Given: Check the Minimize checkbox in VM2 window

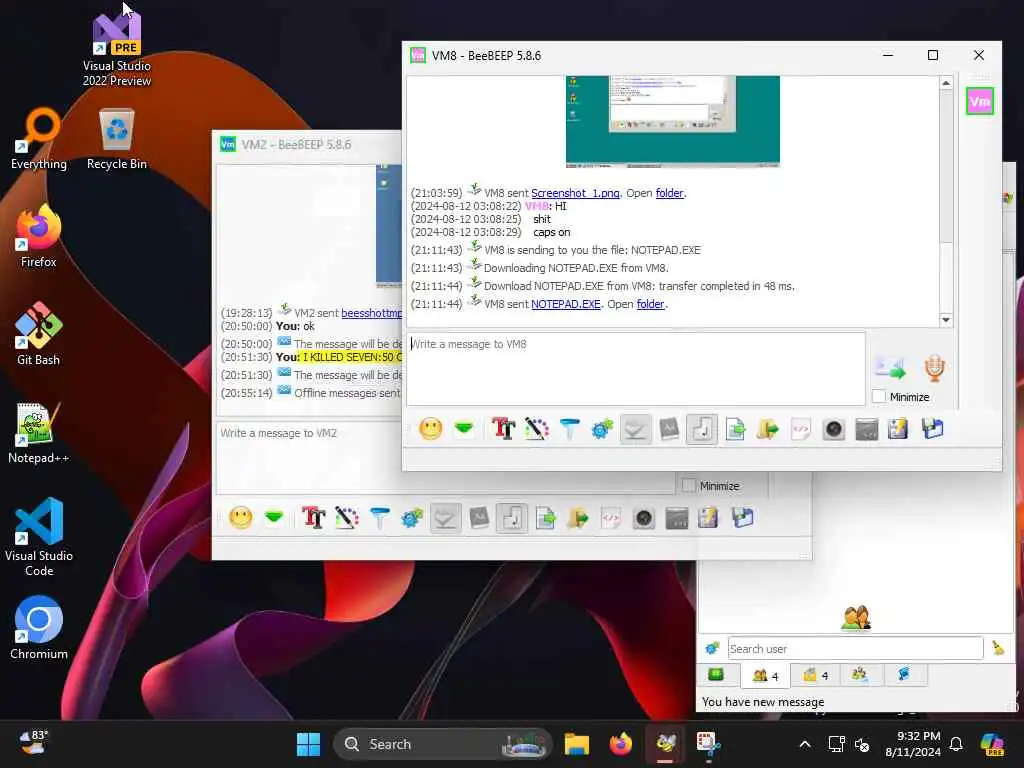Looking at the screenshot, I should point(688,485).
